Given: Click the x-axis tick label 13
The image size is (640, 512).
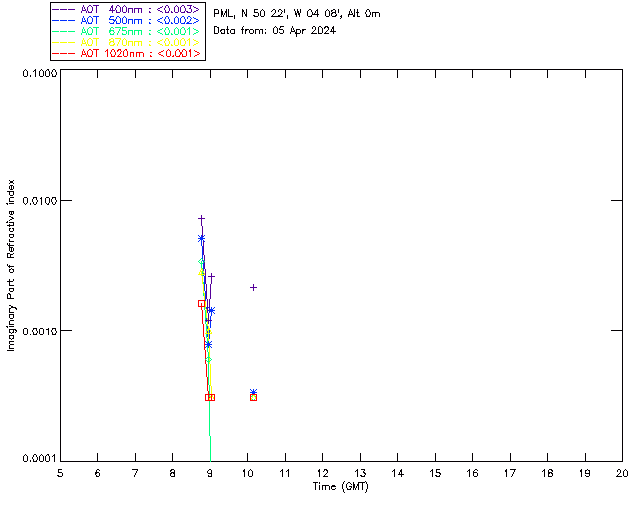Looking at the screenshot, I should click(x=360, y=473).
